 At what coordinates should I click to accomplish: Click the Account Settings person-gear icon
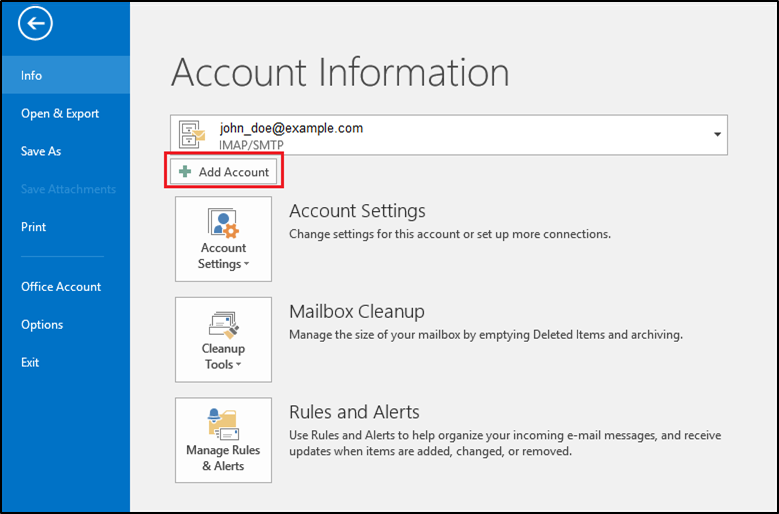pos(223,223)
